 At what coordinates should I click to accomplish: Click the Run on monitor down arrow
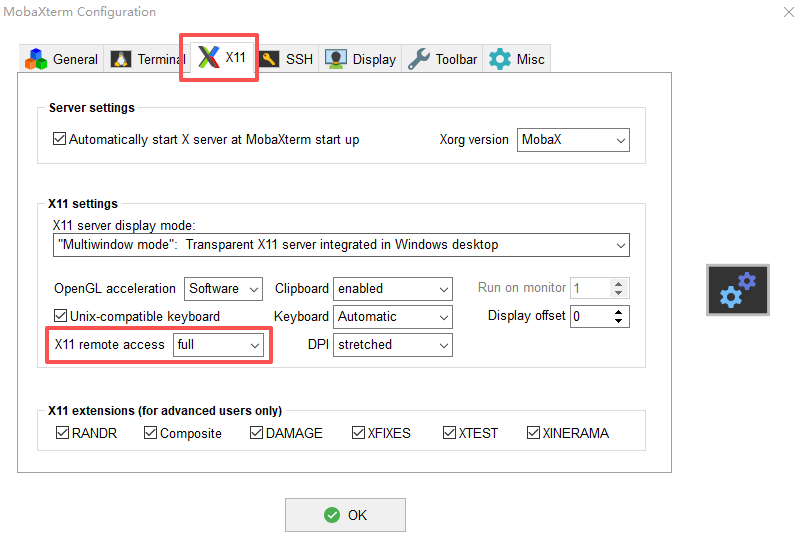click(619, 293)
